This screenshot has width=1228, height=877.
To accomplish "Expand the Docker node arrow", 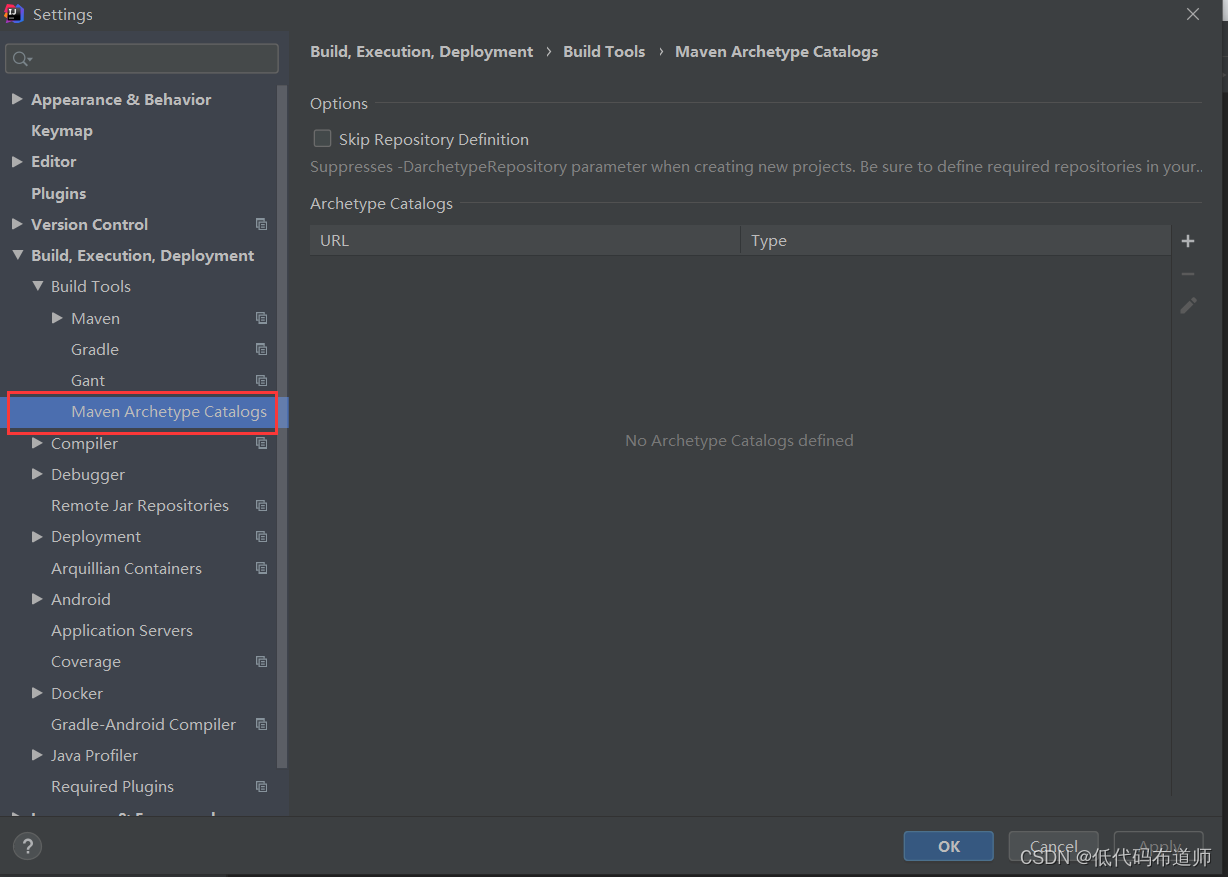I will point(37,693).
